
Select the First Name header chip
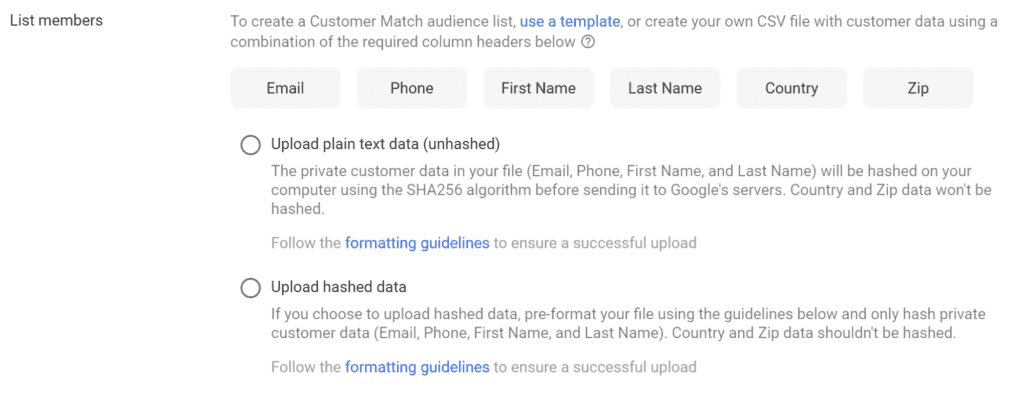(x=538, y=88)
